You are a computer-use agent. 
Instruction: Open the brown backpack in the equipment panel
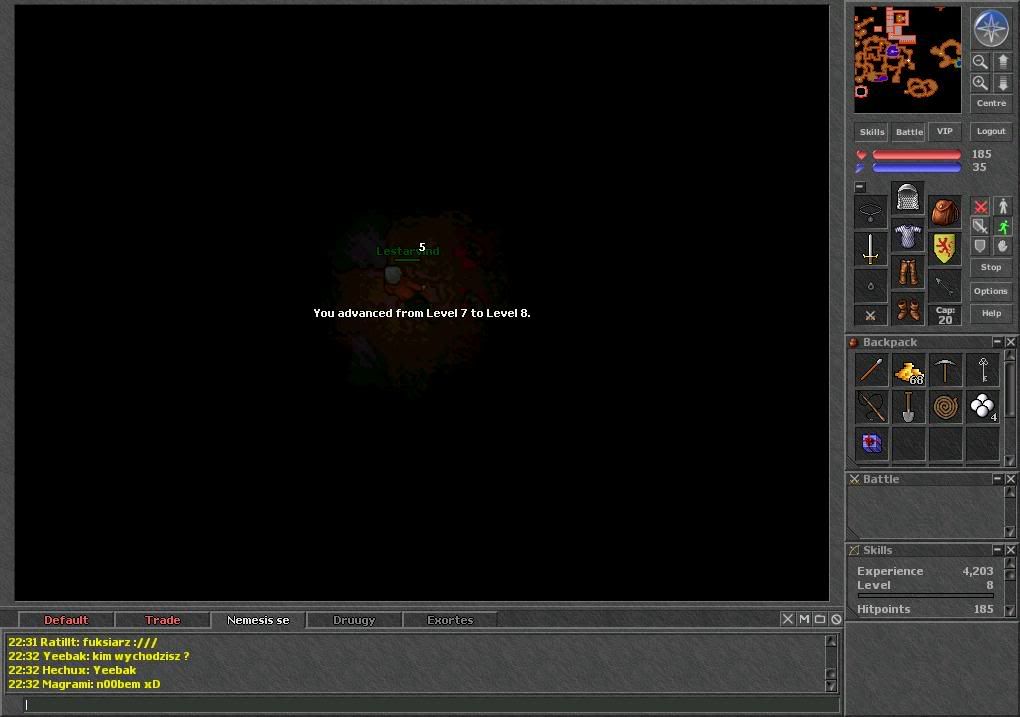coord(945,212)
